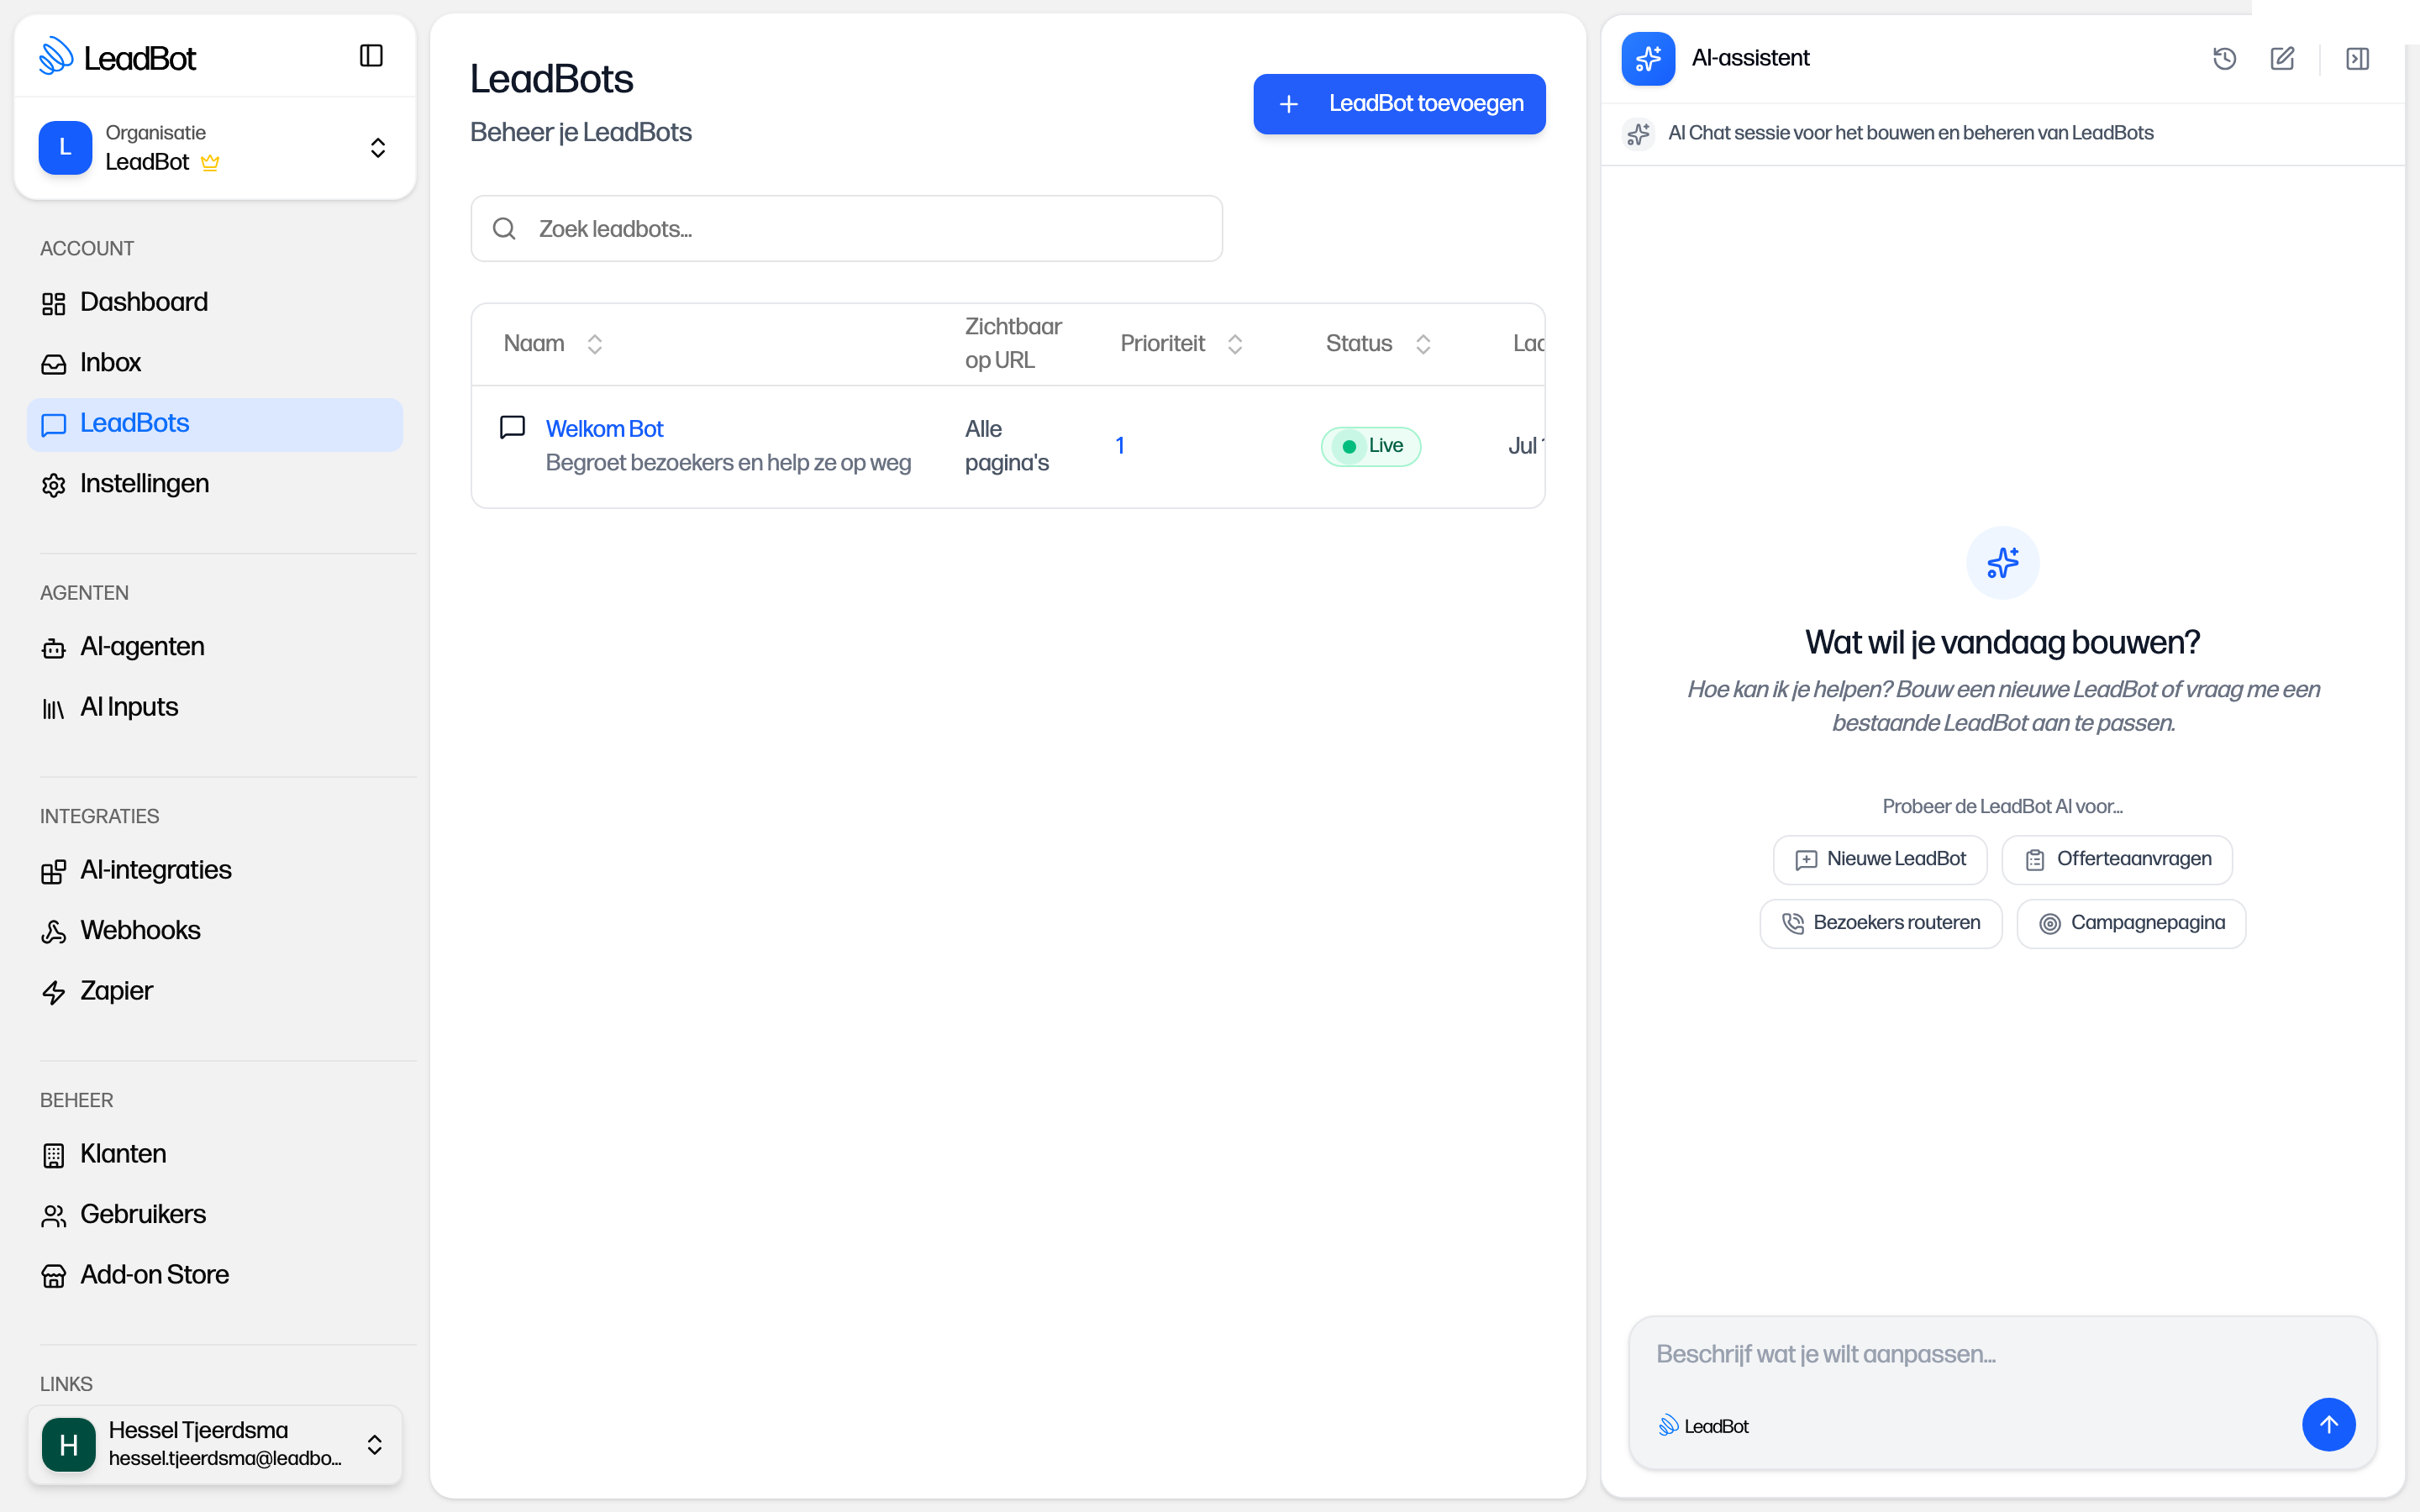This screenshot has width=2420, height=1512.
Task: Click the Bezoekers routeren suggestion chip
Action: click(x=1881, y=923)
